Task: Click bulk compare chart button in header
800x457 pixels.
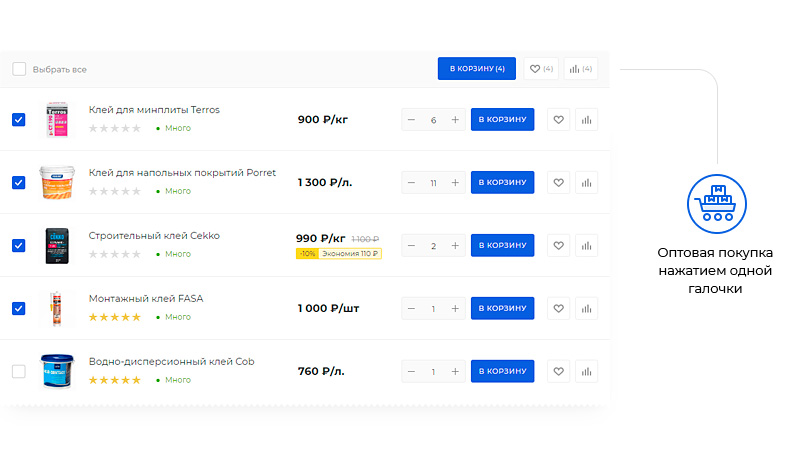Action: [x=580, y=69]
